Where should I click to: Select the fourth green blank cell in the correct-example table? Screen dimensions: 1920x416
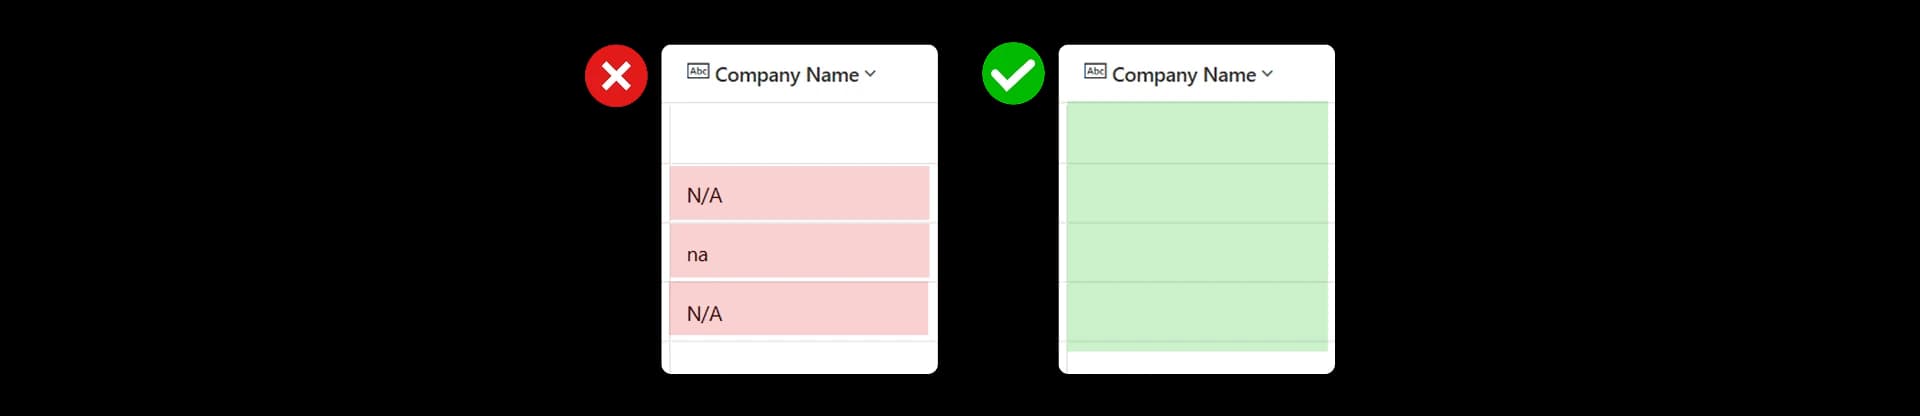pyautogui.click(x=1197, y=316)
